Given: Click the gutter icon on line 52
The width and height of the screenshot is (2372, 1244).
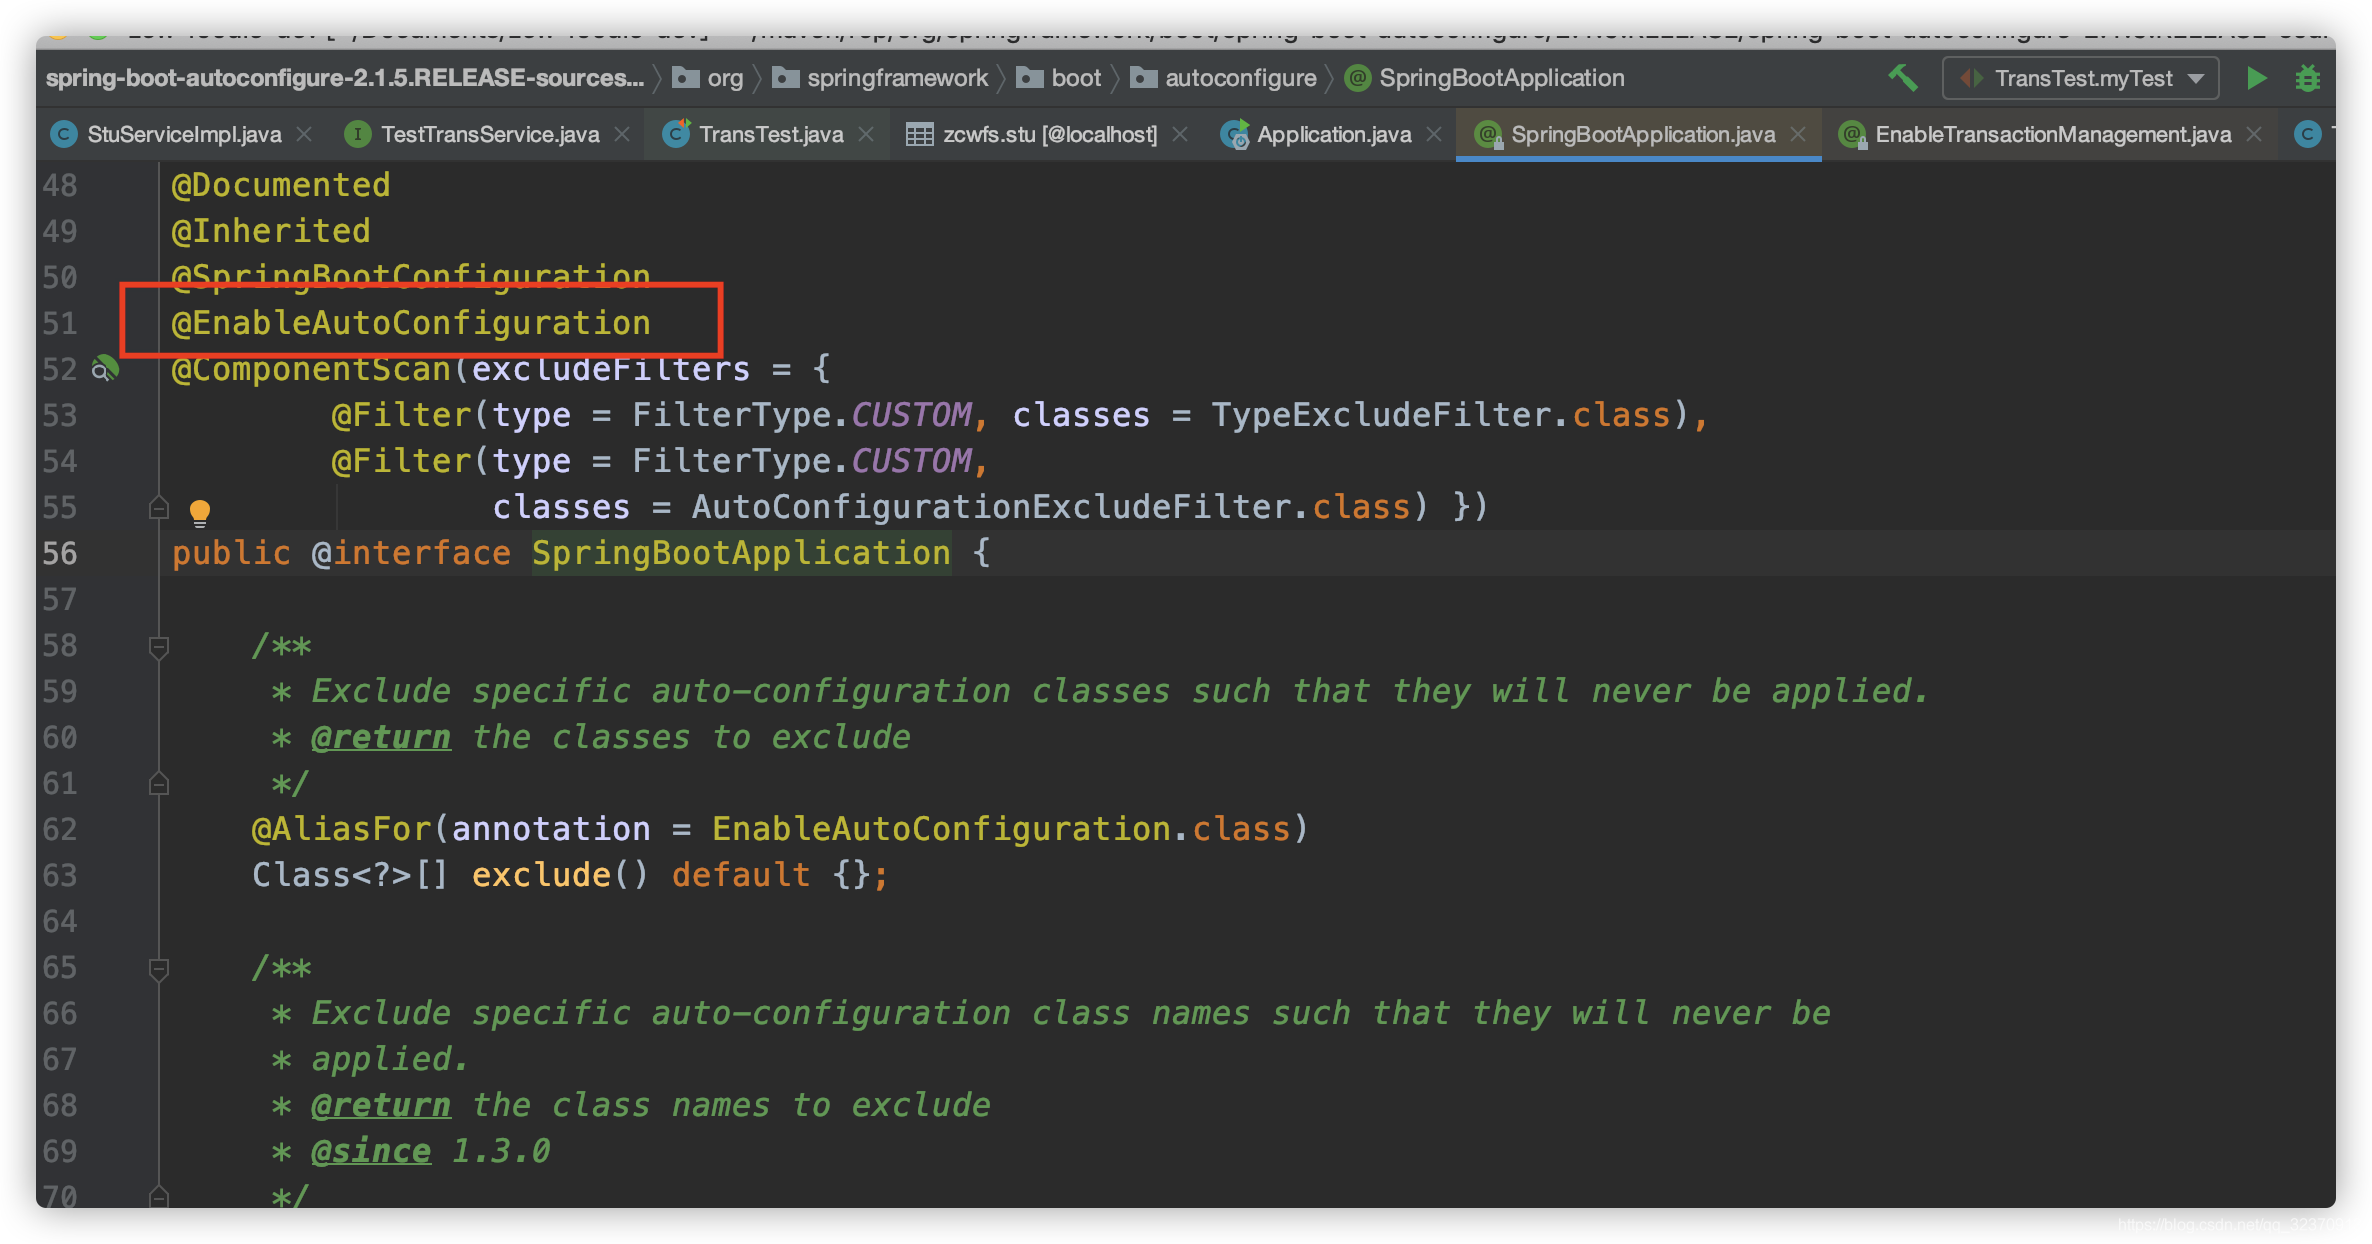Looking at the screenshot, I should click(105, 369).
